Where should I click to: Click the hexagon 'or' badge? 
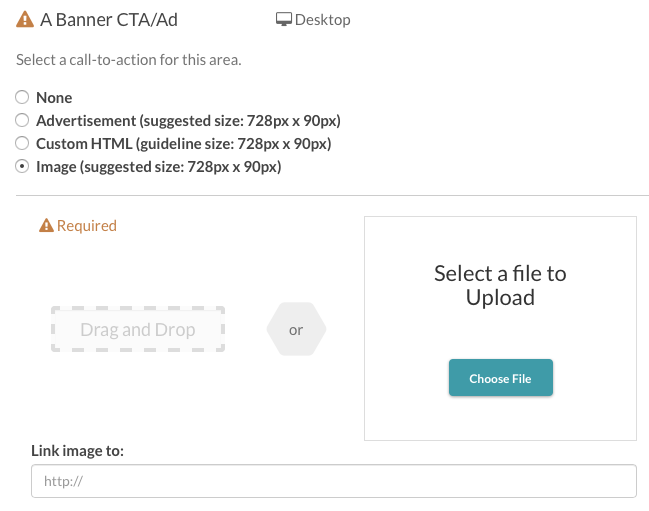pos(296,329)
